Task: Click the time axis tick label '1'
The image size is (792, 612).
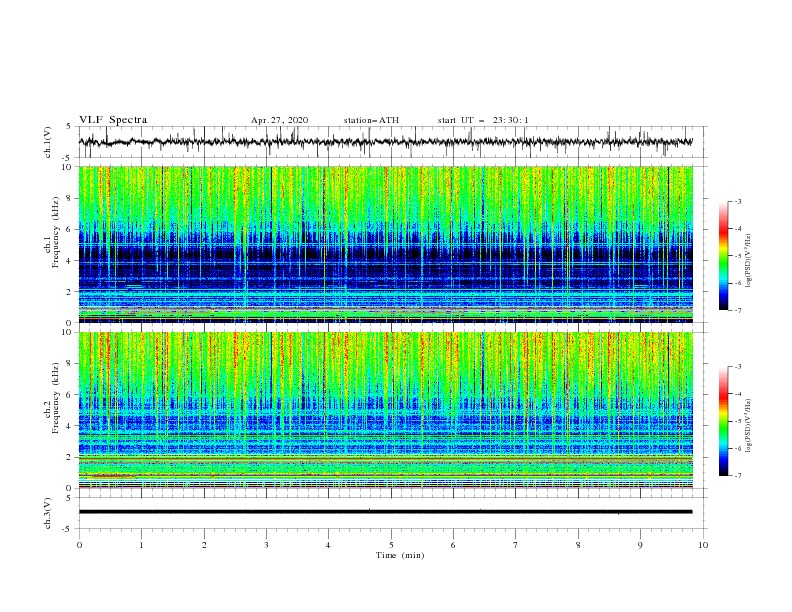Action: click(x=141, y=545)
